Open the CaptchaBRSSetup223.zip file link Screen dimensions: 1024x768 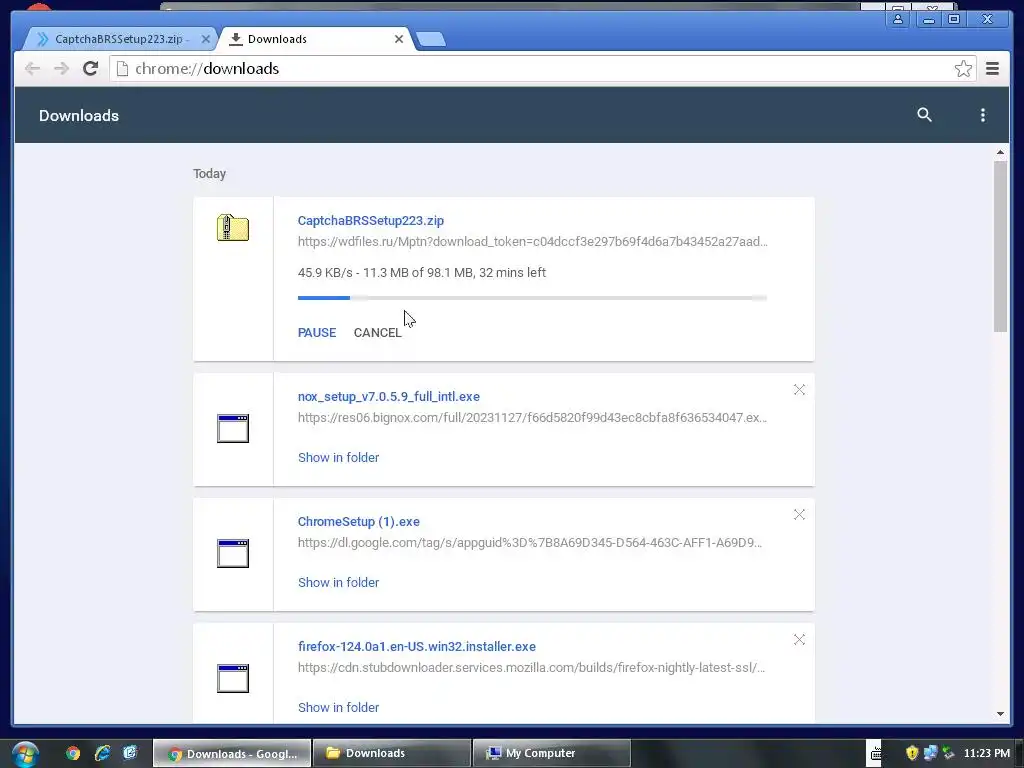370,221
